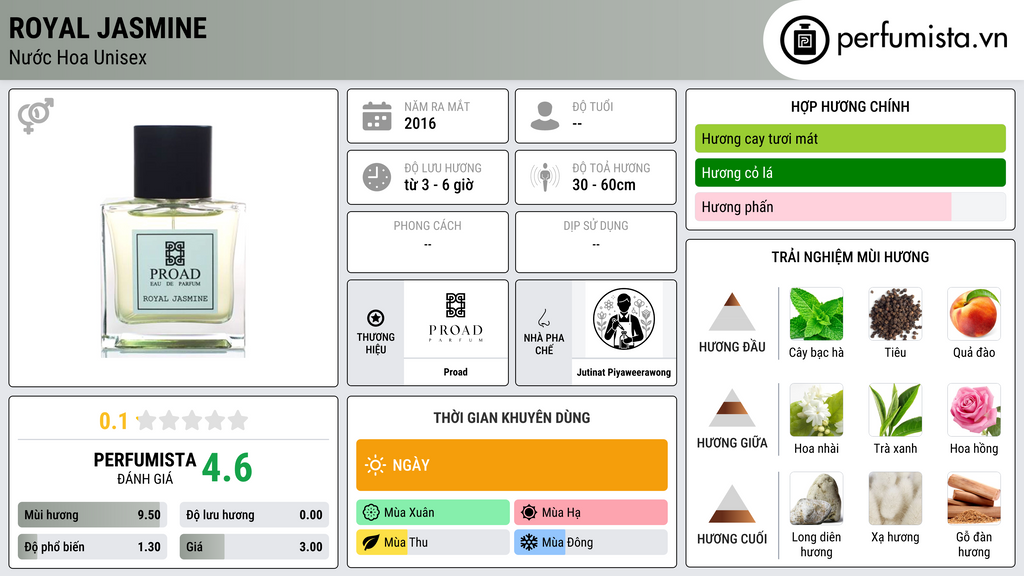
Task: Click the Hợp hương chính heading
Action: [850, 106]
